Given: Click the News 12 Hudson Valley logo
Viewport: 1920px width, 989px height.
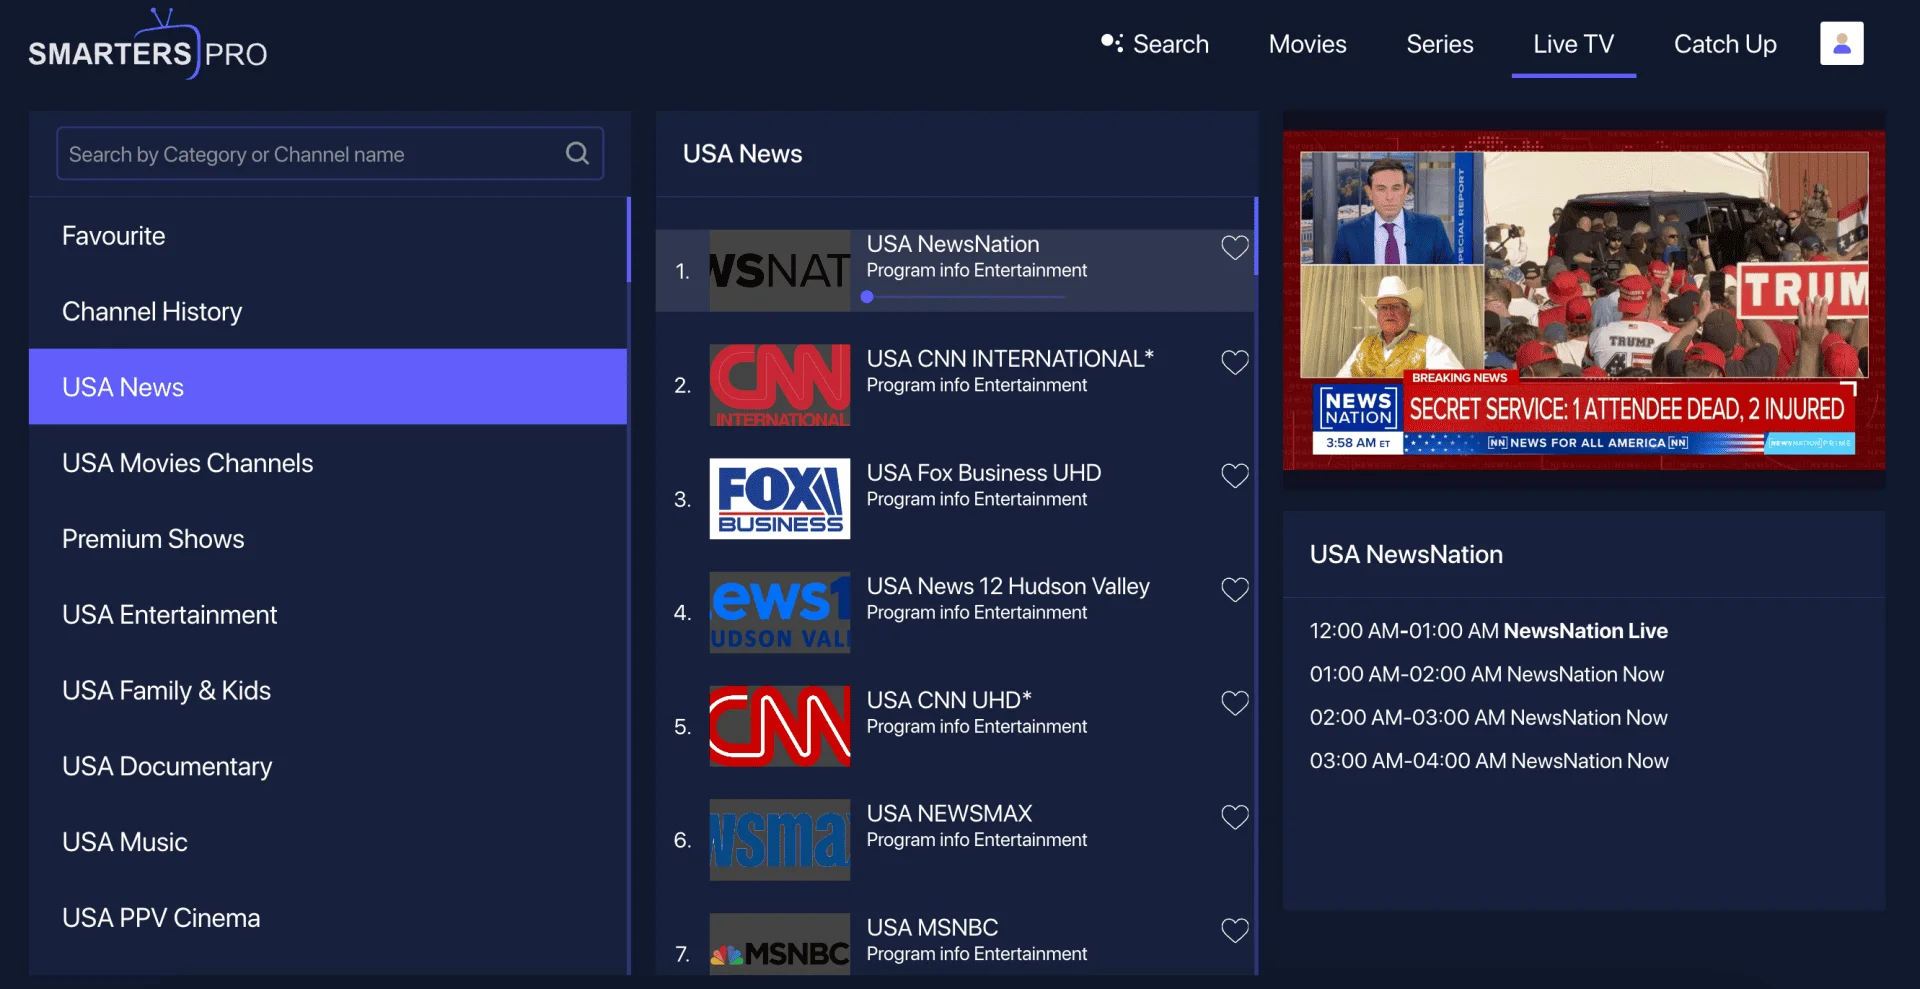Looking at the screenshot, I should [780, 612].
